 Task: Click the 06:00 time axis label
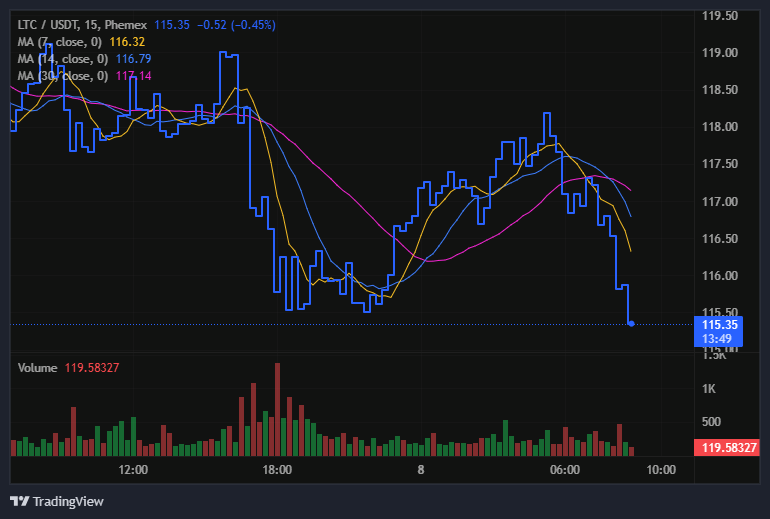point(565,469)
